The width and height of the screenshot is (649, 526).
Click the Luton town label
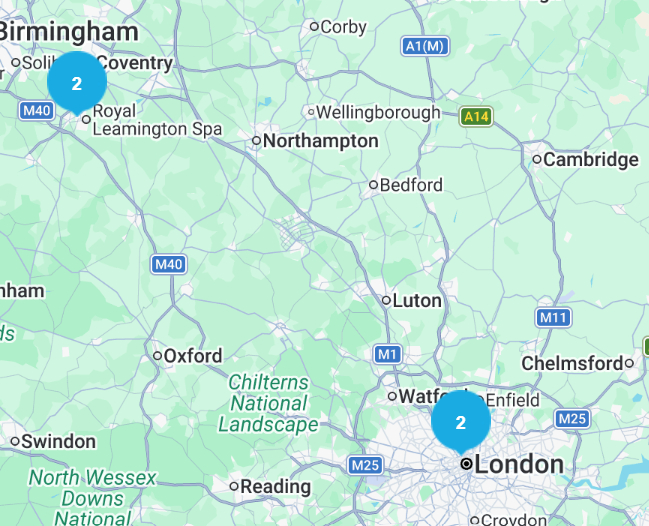[x=417, y=301]
